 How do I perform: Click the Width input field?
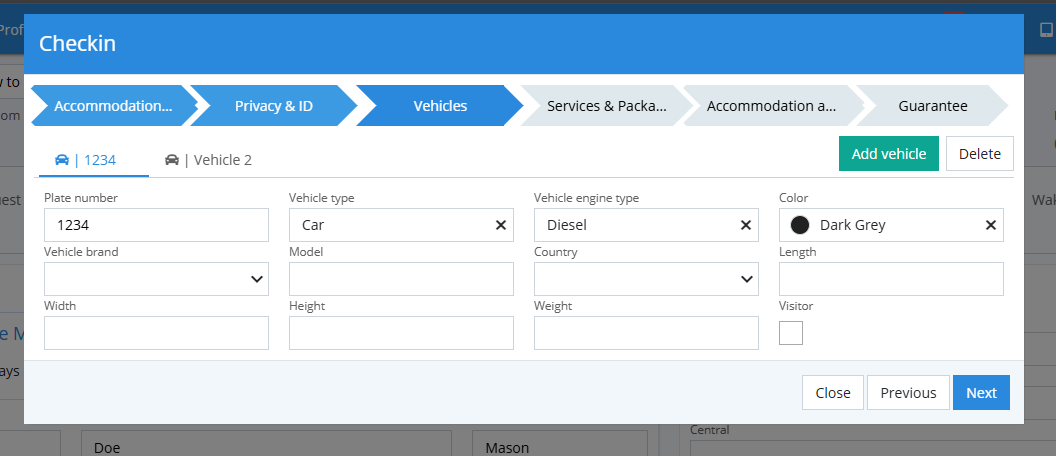click(156, 333)
